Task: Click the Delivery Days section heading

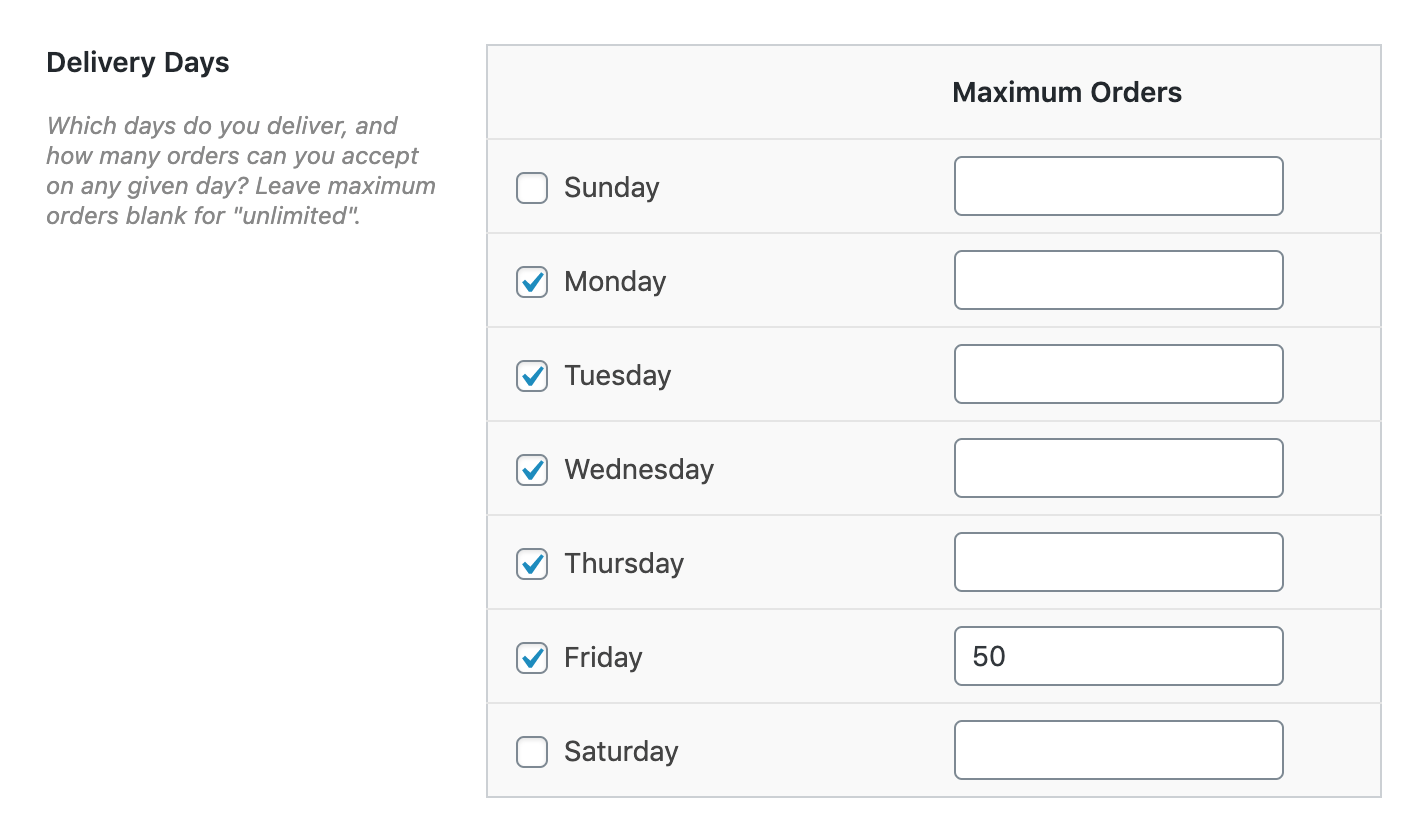Action: click(138, 63)
